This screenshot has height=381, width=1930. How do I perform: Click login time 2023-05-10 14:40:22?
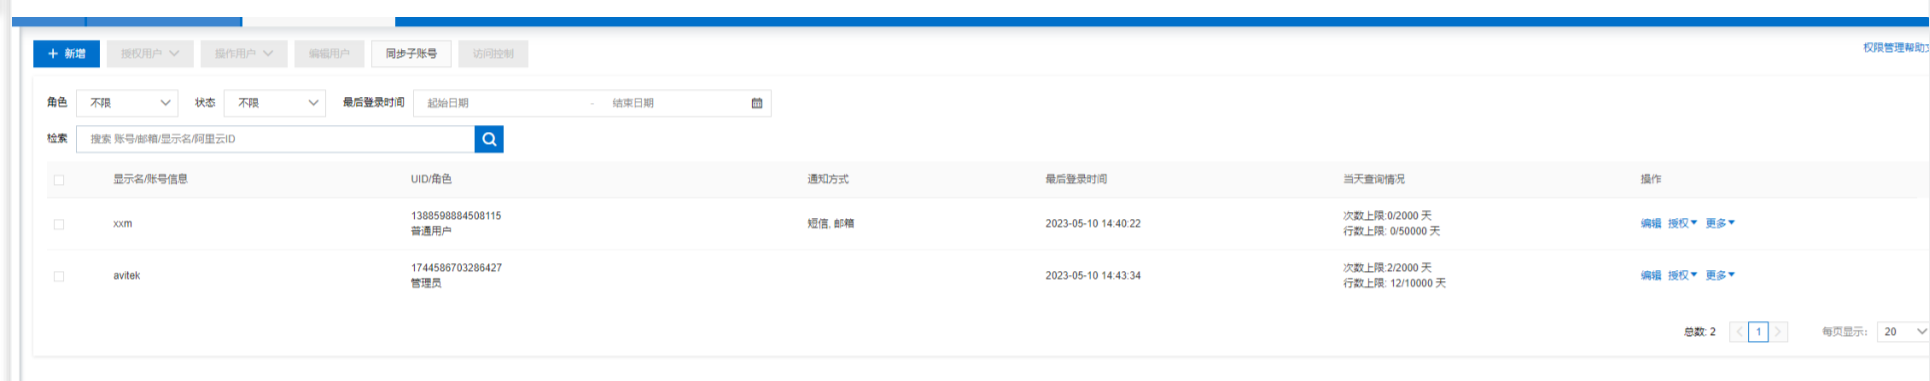(1093, 224)
